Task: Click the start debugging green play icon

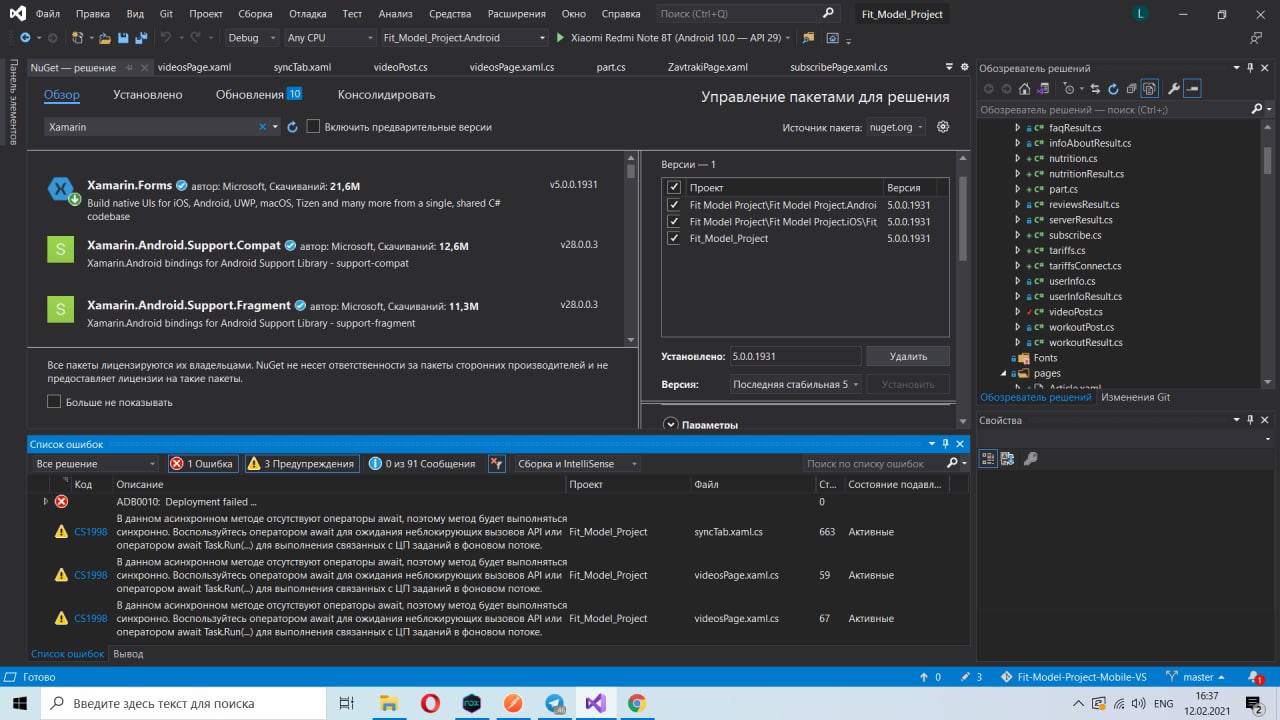Action: pyautogui.click(x=560, y=38)
